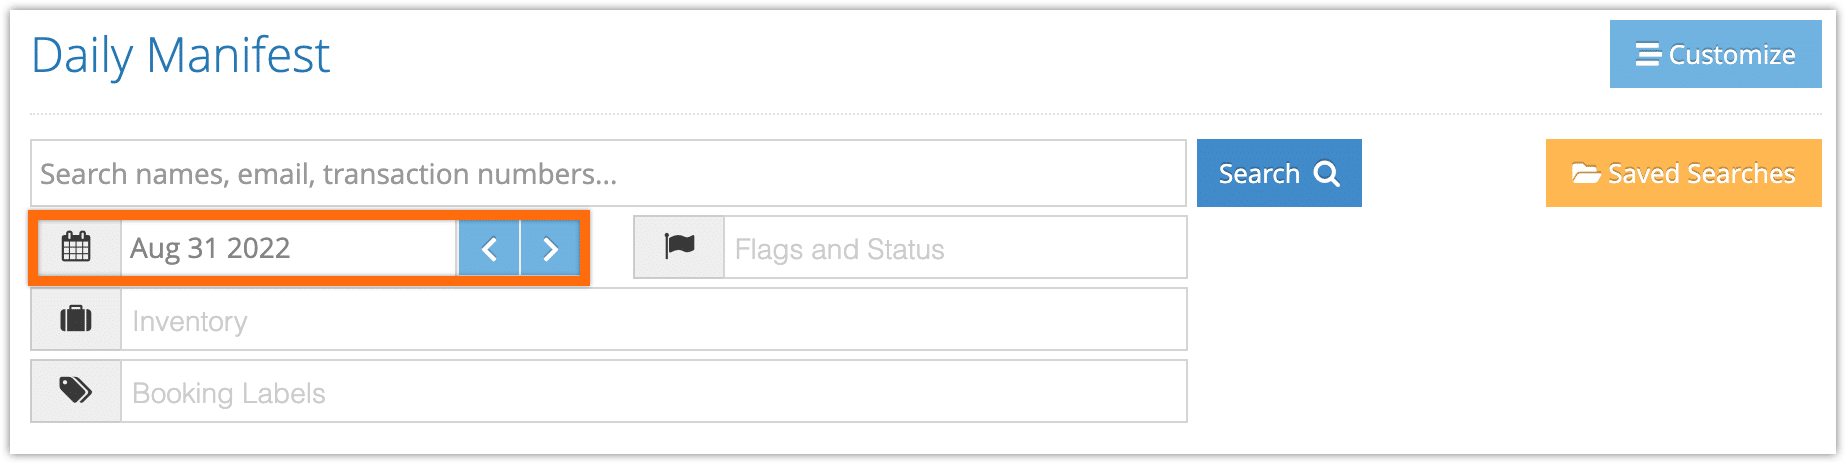Viewport: 1846px width, 464px height.
Task: Click the folder icon in Saved Searches
Action: click(x=1586, y=173)
